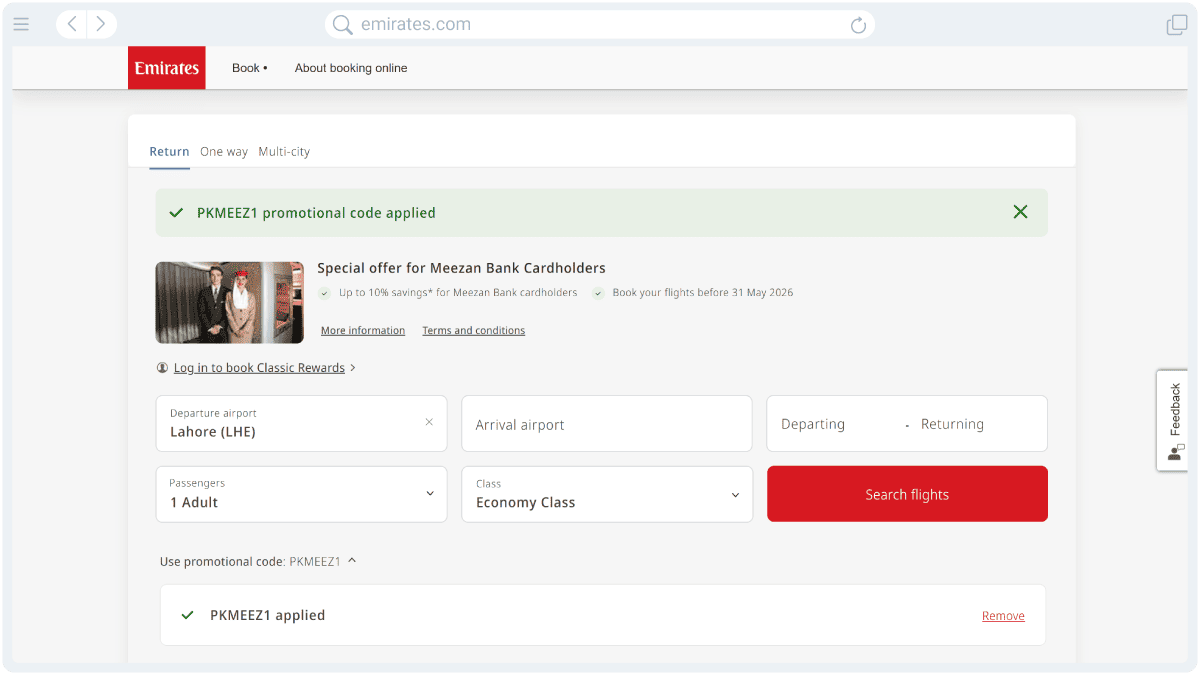This screenshot has width=1200, height=675.
Task: Open the browser hamburger menu
Action: (x=21, y=25)
